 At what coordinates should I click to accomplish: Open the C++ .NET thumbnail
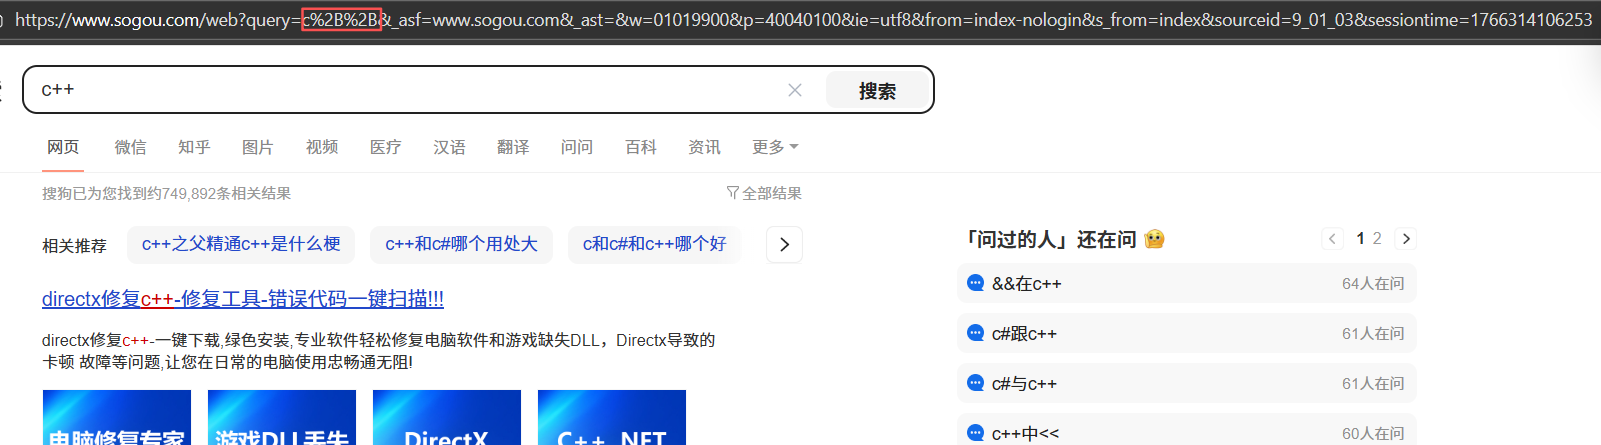[x=612, y=418]
